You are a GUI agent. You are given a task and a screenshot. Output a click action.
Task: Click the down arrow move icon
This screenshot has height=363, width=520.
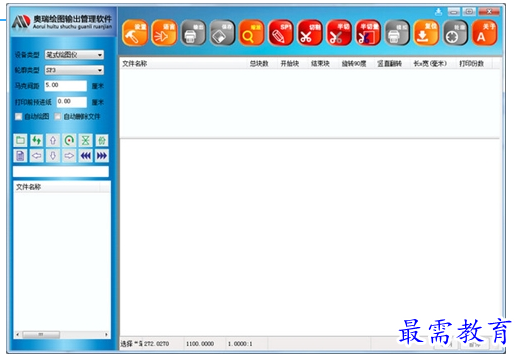[x=53, y=156]
